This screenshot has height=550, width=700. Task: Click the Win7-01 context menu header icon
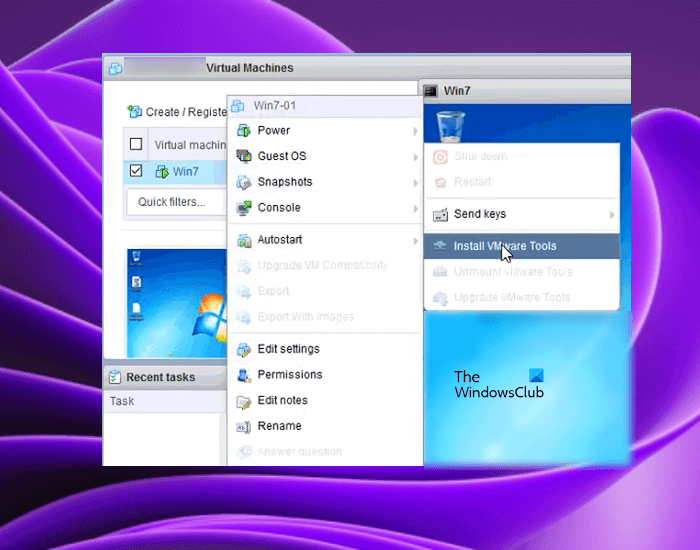coord(238,106)
